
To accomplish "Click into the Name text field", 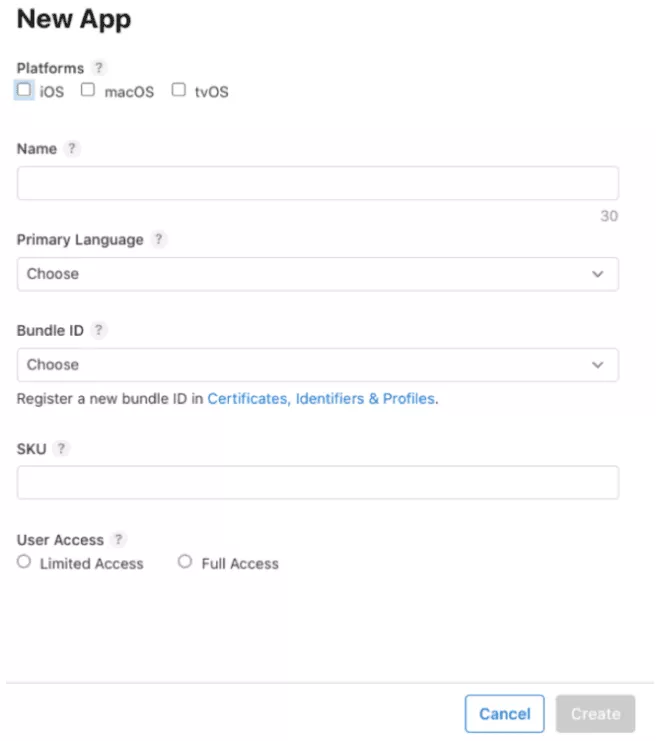I will pyautogui.click(x=317, y=183).
